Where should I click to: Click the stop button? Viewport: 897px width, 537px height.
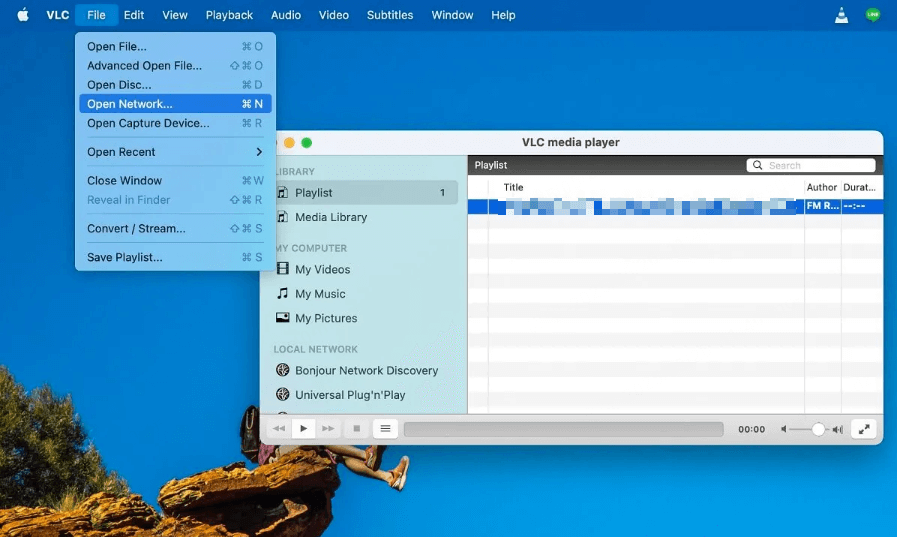click(356, 428)
